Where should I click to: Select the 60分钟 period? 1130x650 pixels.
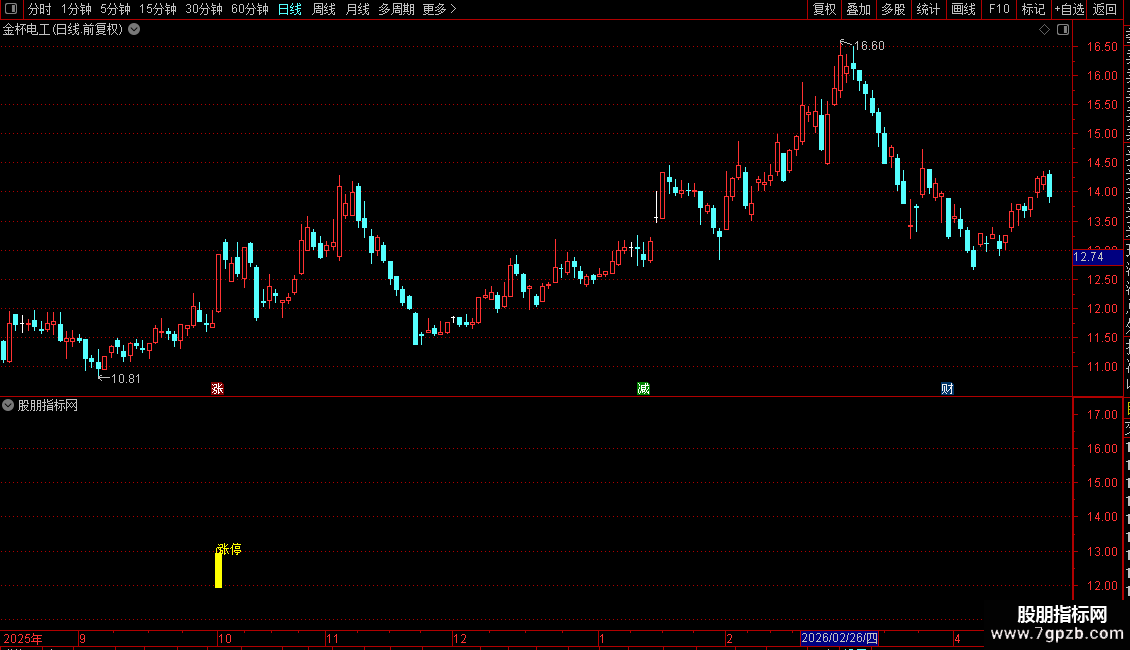249,9
